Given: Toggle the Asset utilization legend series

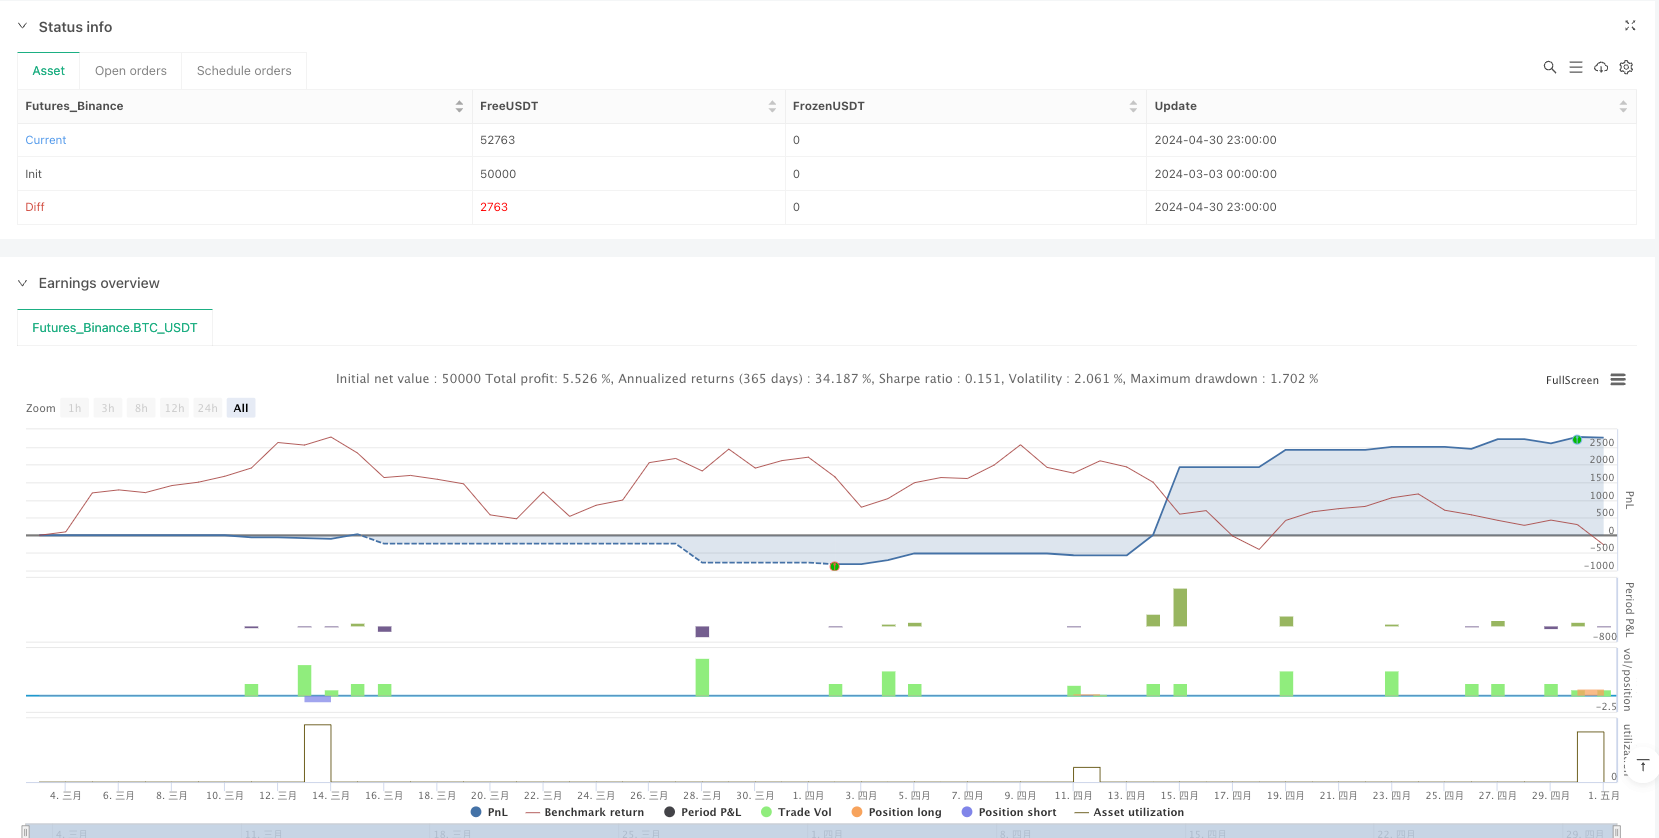Looking at the screenshot, I should (x=1129, y=812).
